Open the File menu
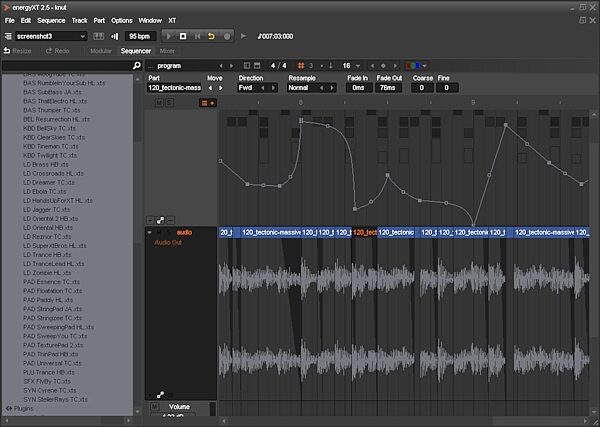Viewport: 600px width, 427px height. point(10,20)
